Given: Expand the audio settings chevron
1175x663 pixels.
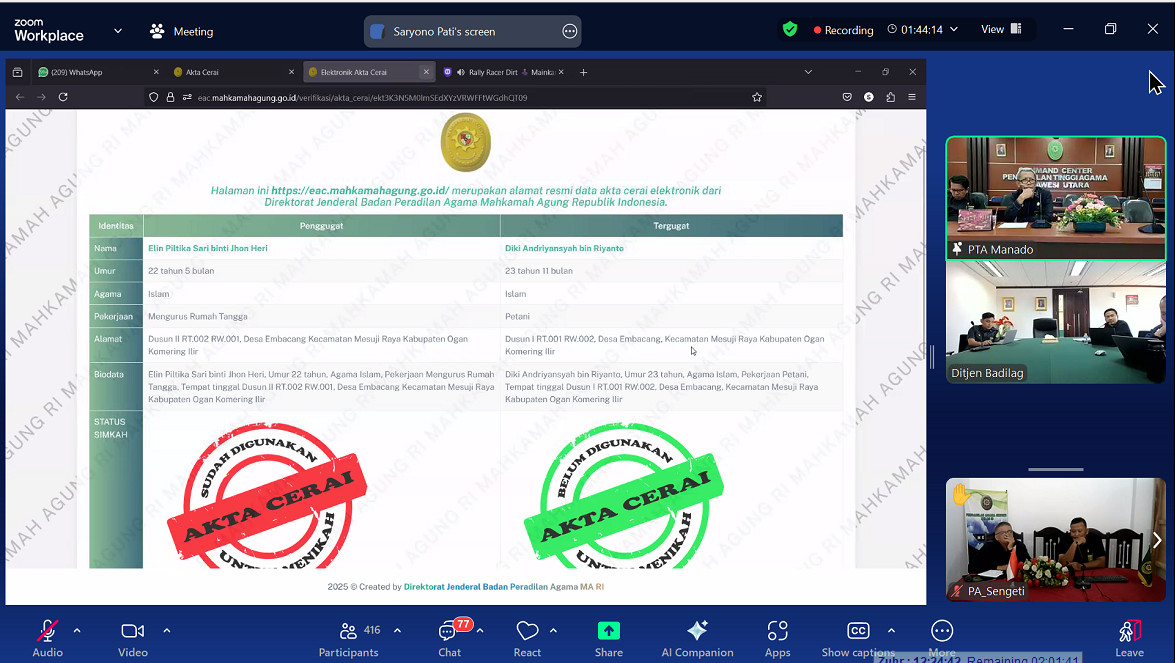Looking at the screenshot, I should point(77,631).
